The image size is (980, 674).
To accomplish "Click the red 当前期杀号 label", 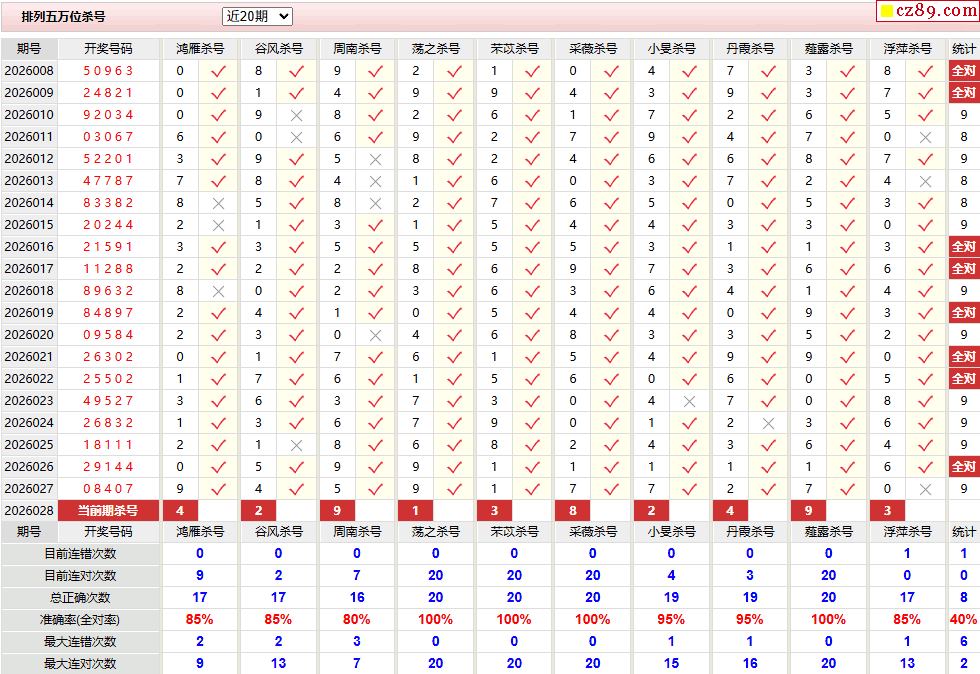I will pyautogui.click(x=108, y=510).
